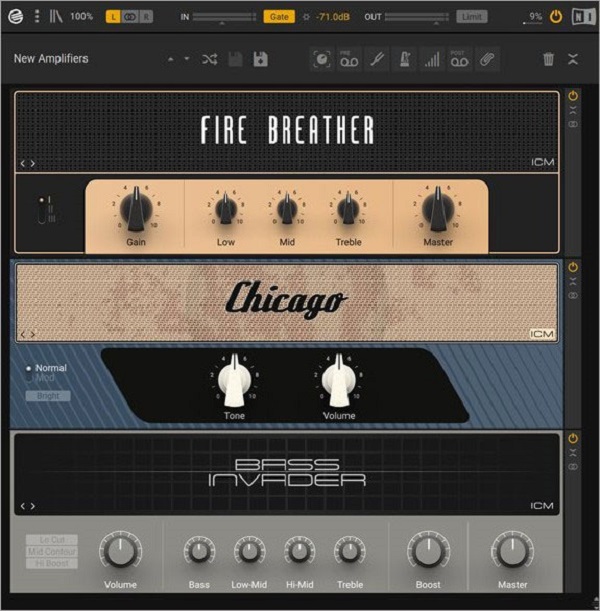Click the New Amplifiers preset name

tap(51, 58)
